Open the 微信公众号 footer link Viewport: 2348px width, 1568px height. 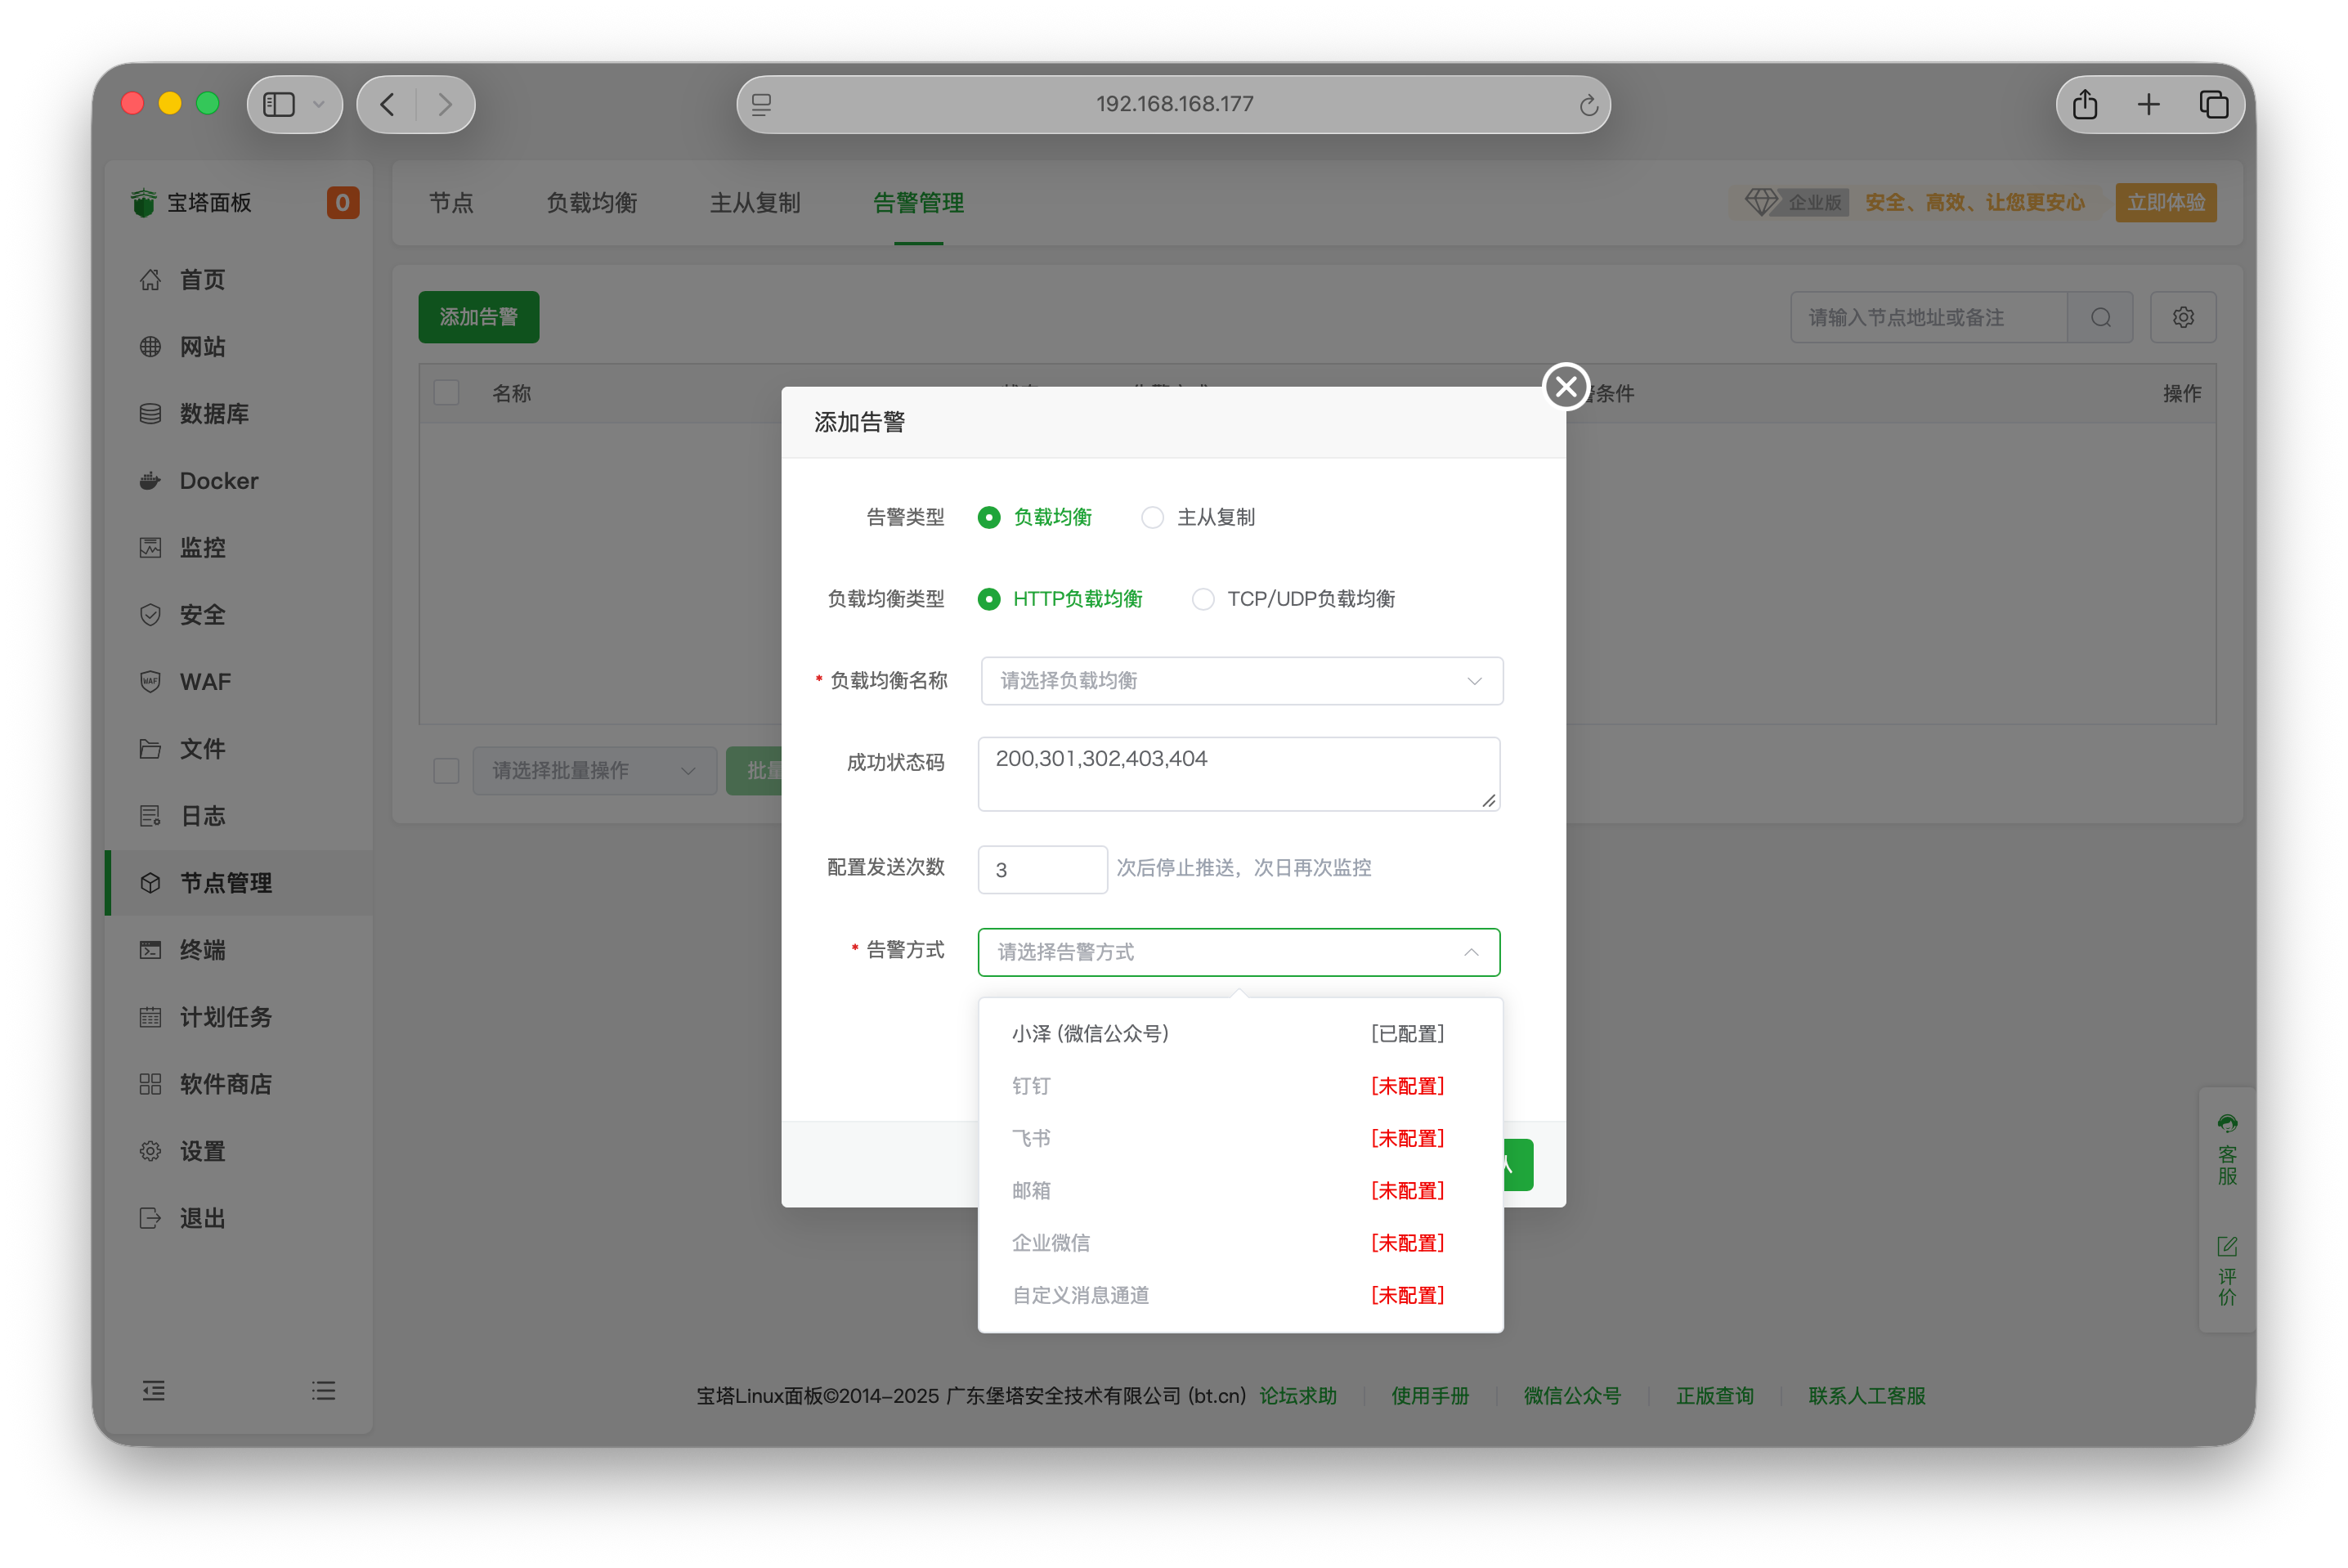1571,1396
